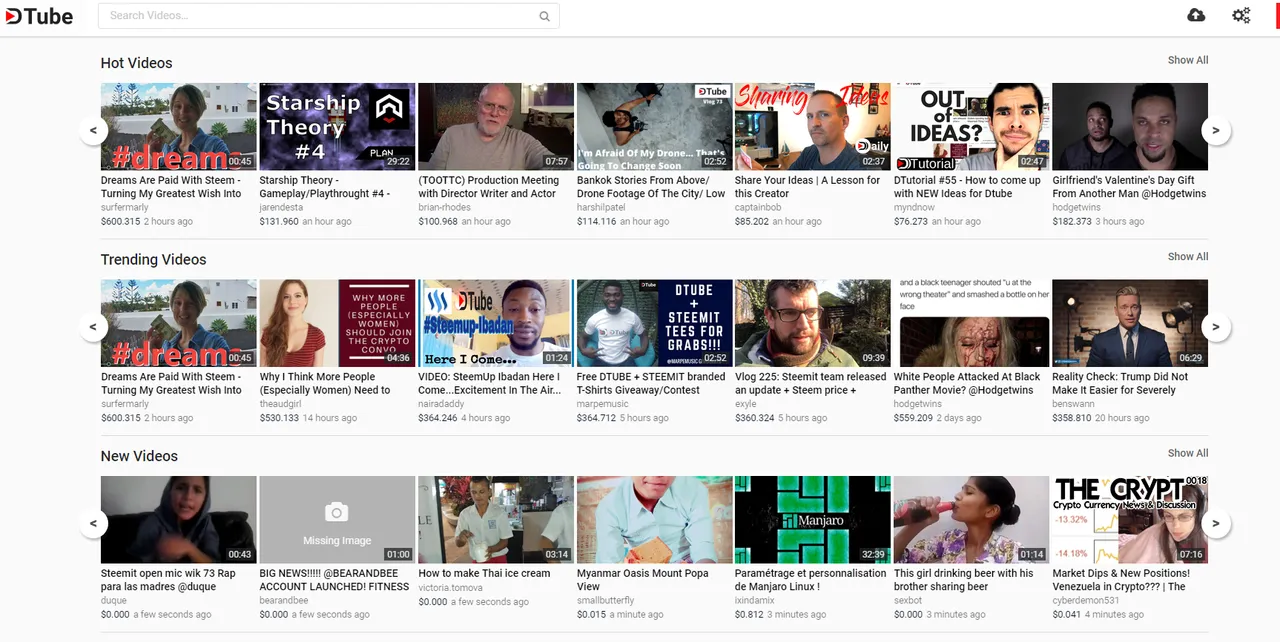Open the Reality Check Trump thumbnail
Image resolution: width=1280 pixels, height=642 pixels.
1130,323
